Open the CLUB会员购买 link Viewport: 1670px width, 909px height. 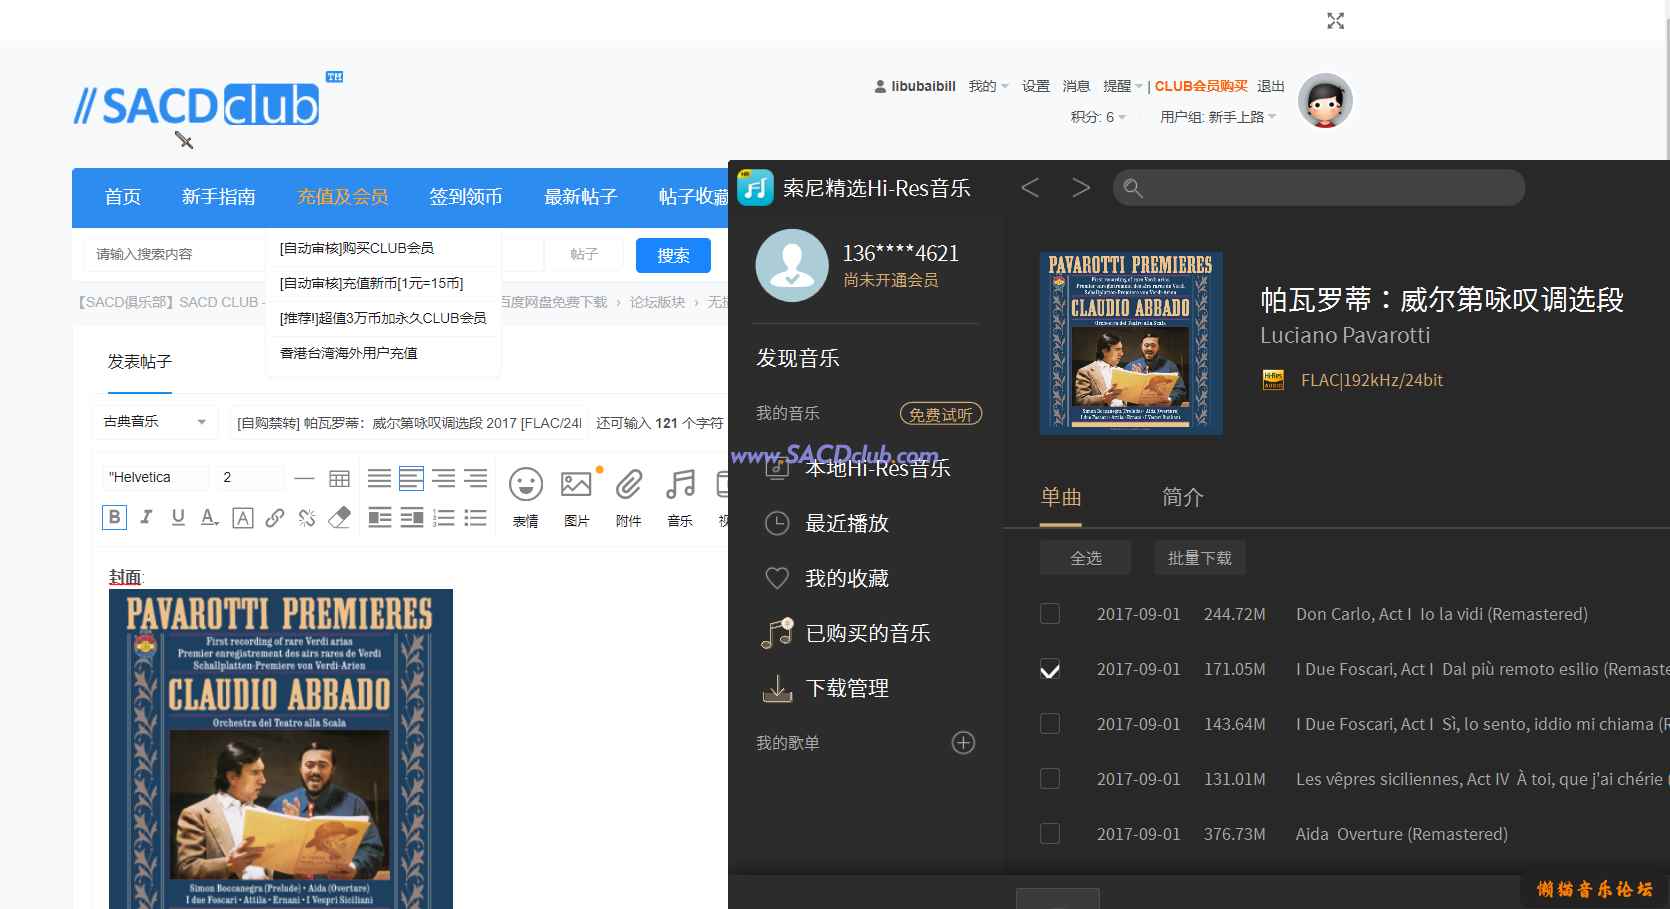tap(1201, 86)
